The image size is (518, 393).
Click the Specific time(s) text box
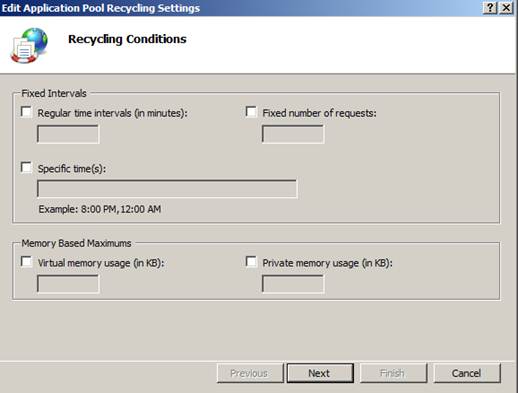167,189
